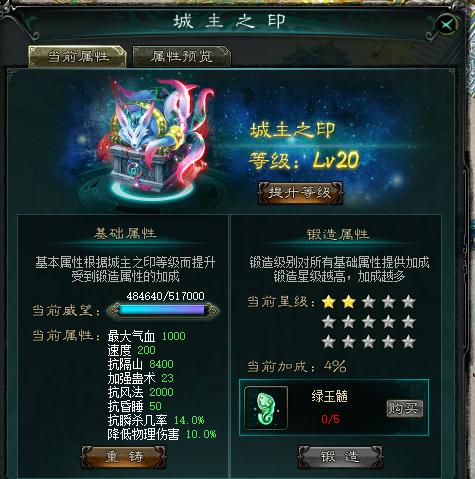475x479 pixels.
Task: Click the fox seal chest artwork
Action: coord(148,142)
